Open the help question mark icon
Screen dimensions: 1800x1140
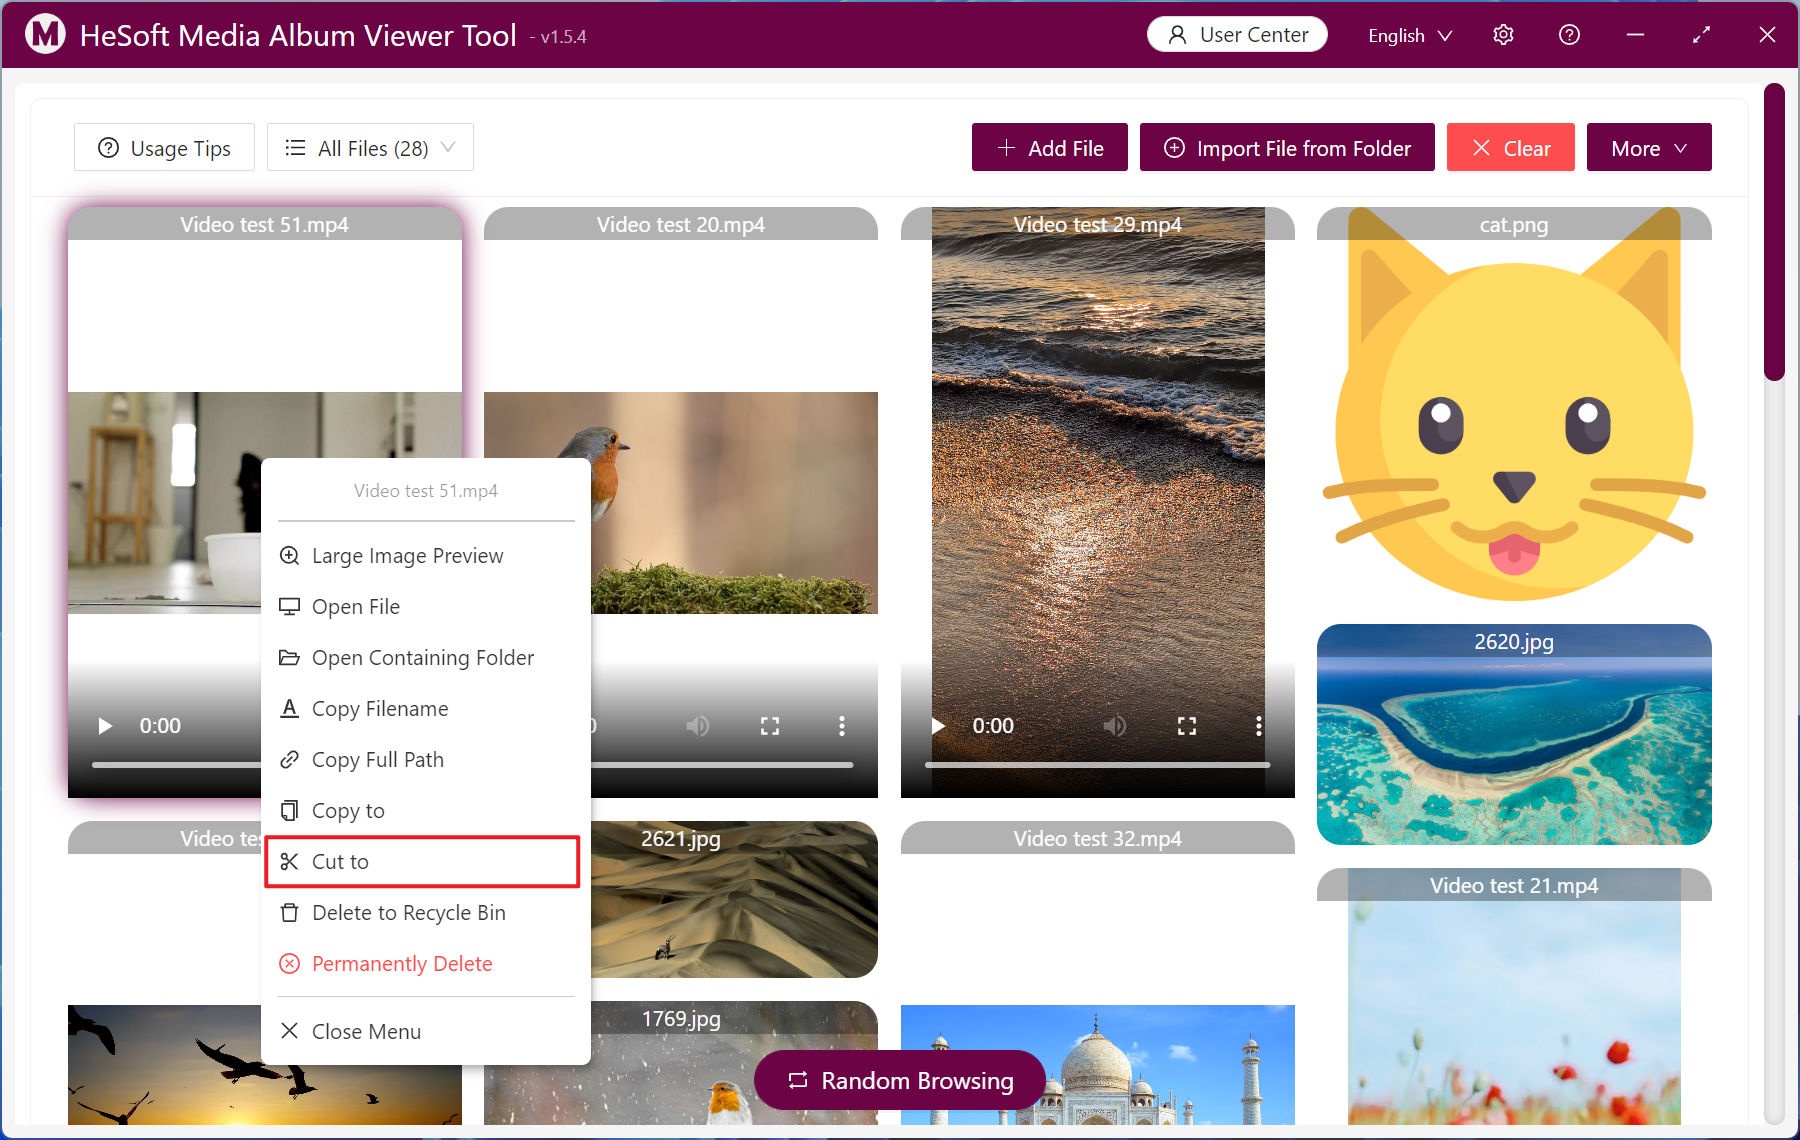pos(1569,35)
